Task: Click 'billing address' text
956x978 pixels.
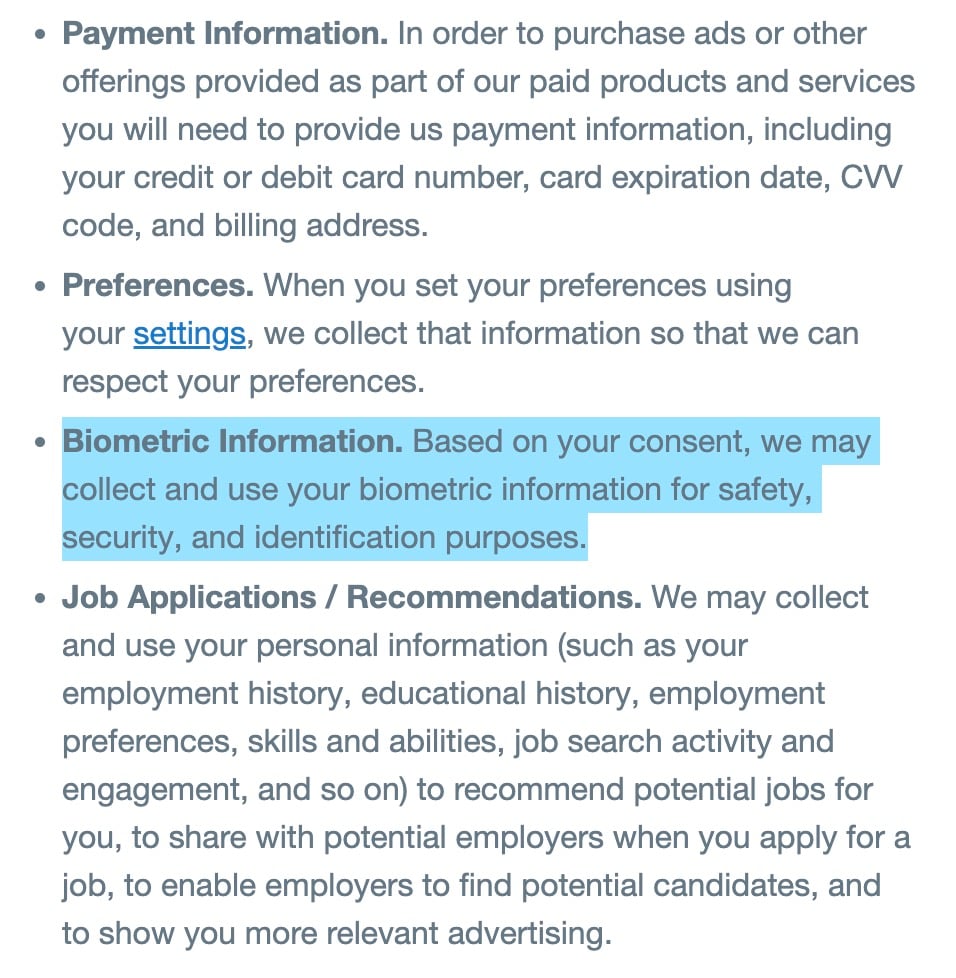Action: [321, 226]
